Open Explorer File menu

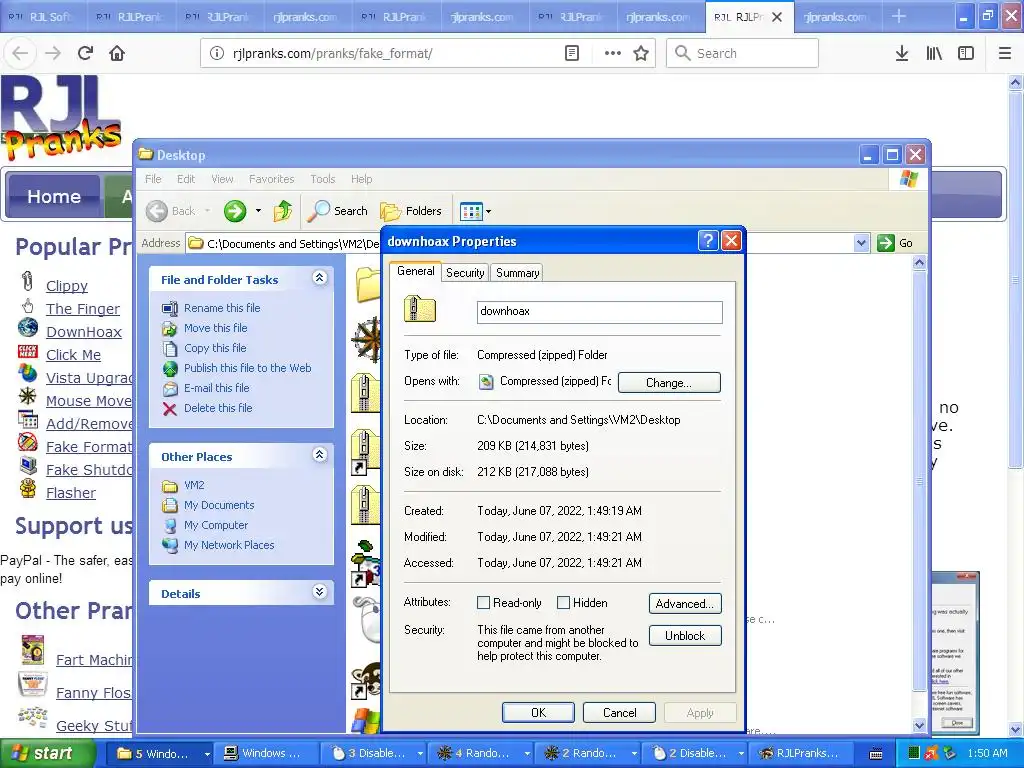(153, 179)
